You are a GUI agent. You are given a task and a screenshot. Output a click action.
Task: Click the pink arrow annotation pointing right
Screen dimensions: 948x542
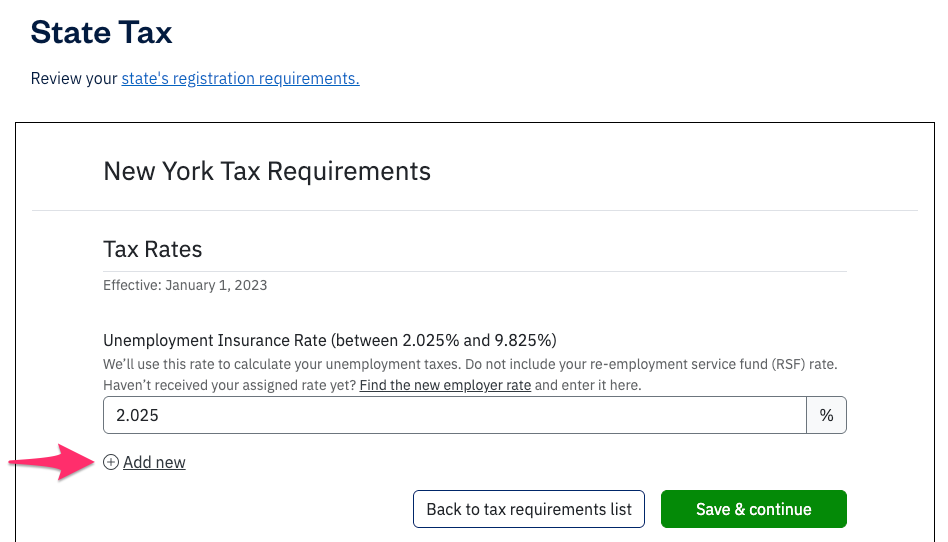(50, 462)
